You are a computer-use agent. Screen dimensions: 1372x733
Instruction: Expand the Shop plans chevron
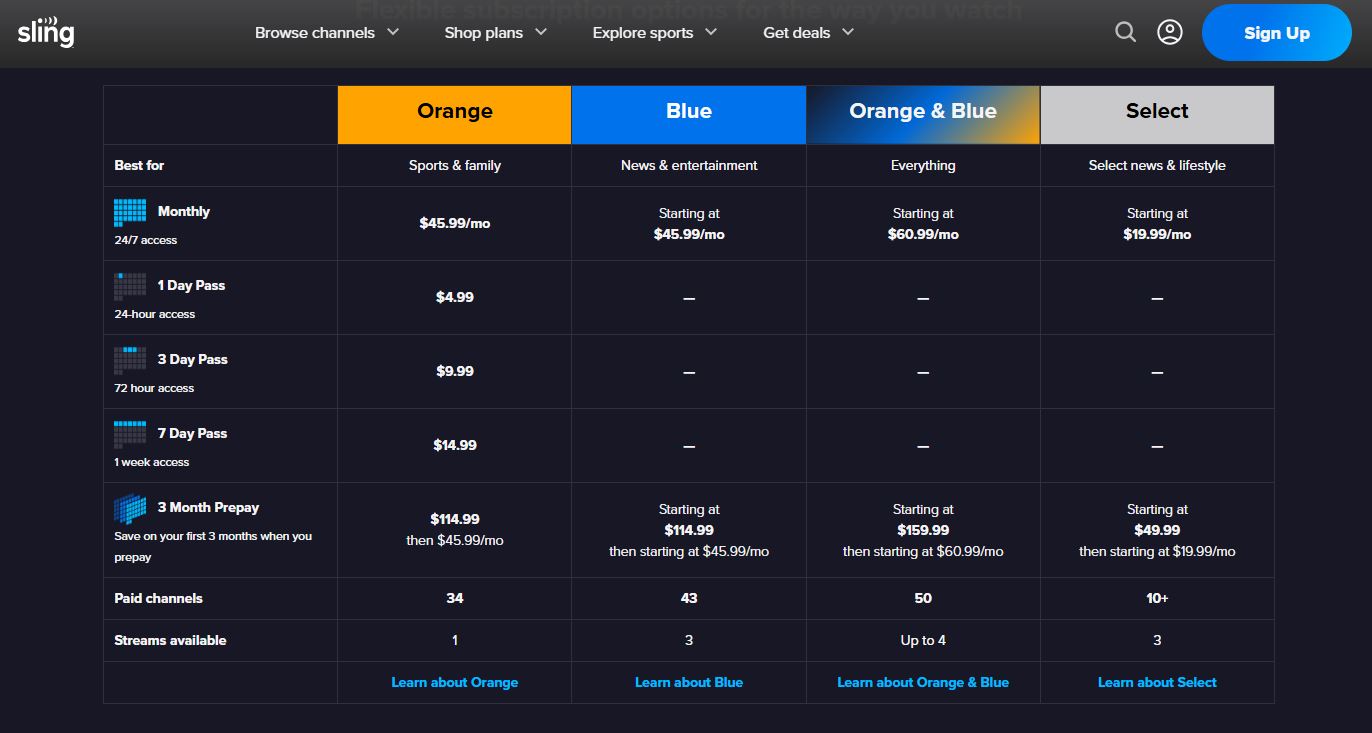click(541, 32)
